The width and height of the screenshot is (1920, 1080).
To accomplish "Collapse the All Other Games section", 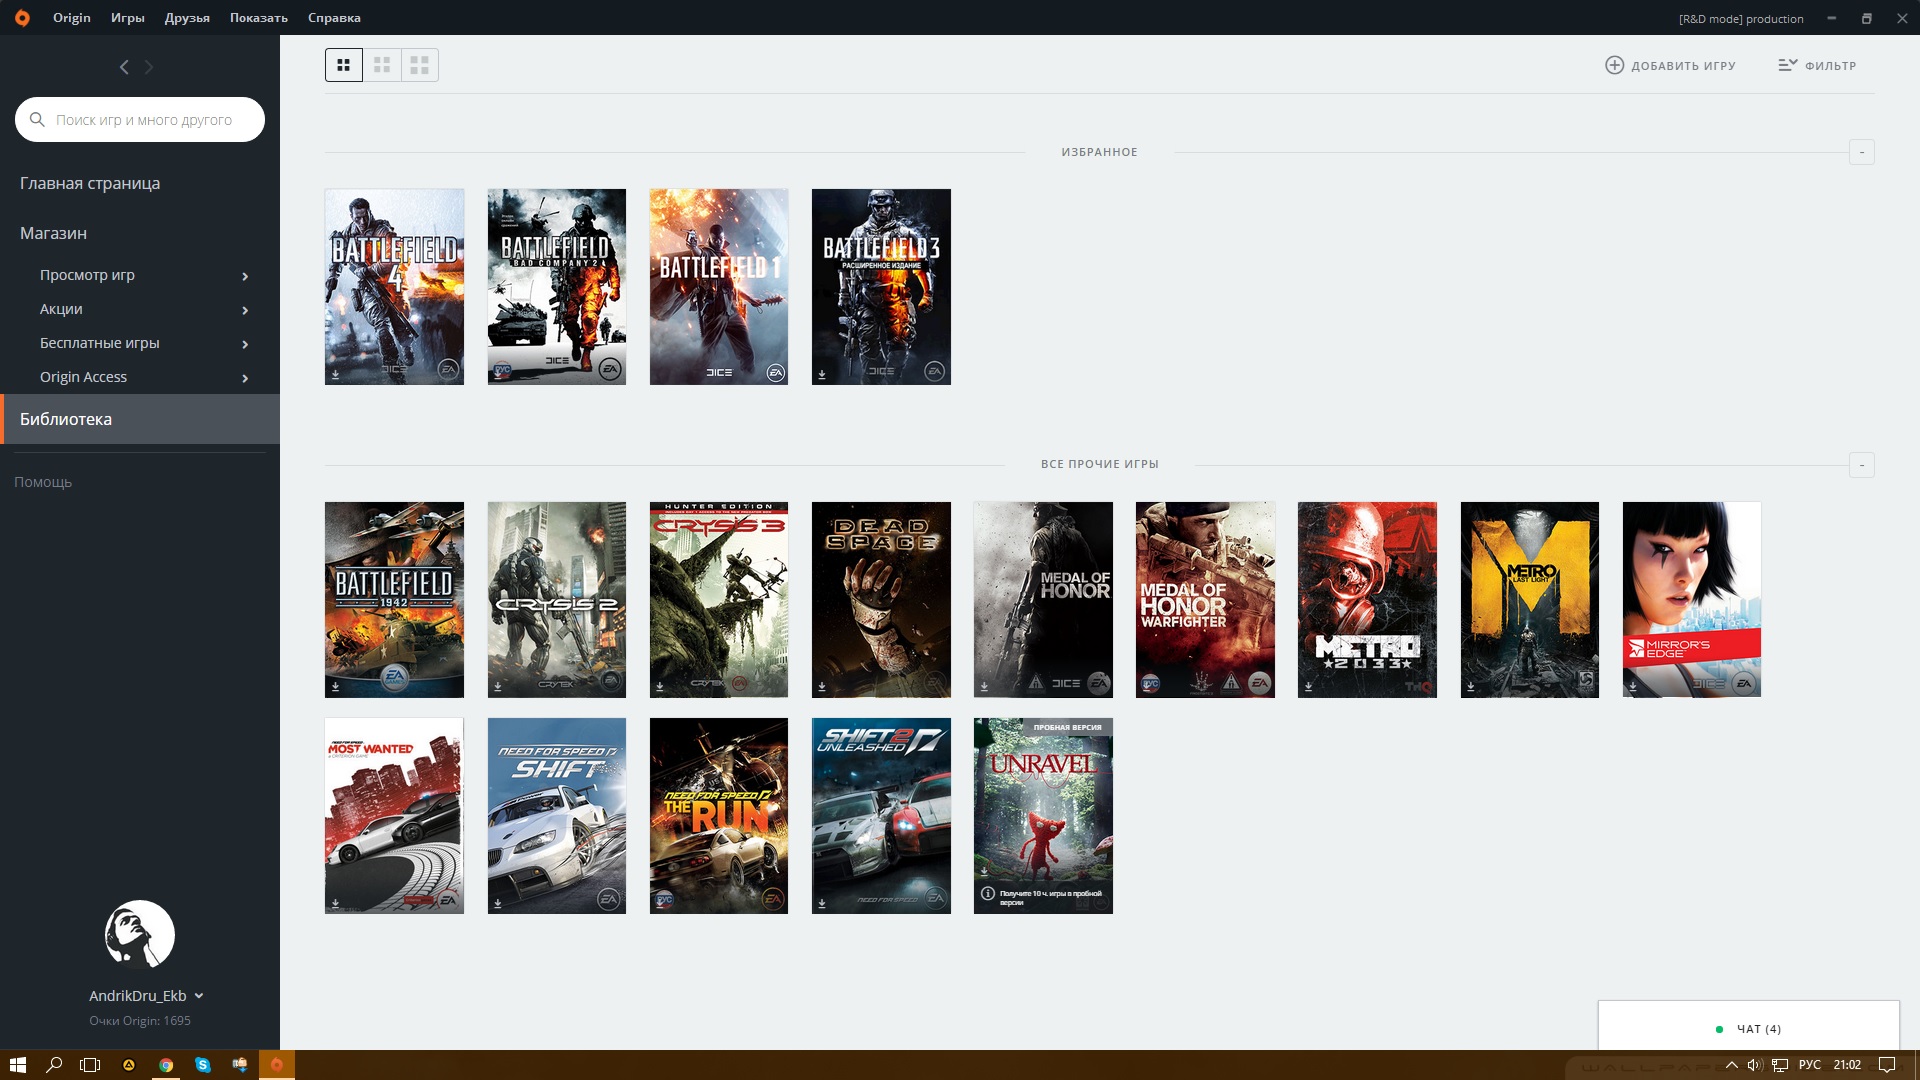I will coord(1861,465).
